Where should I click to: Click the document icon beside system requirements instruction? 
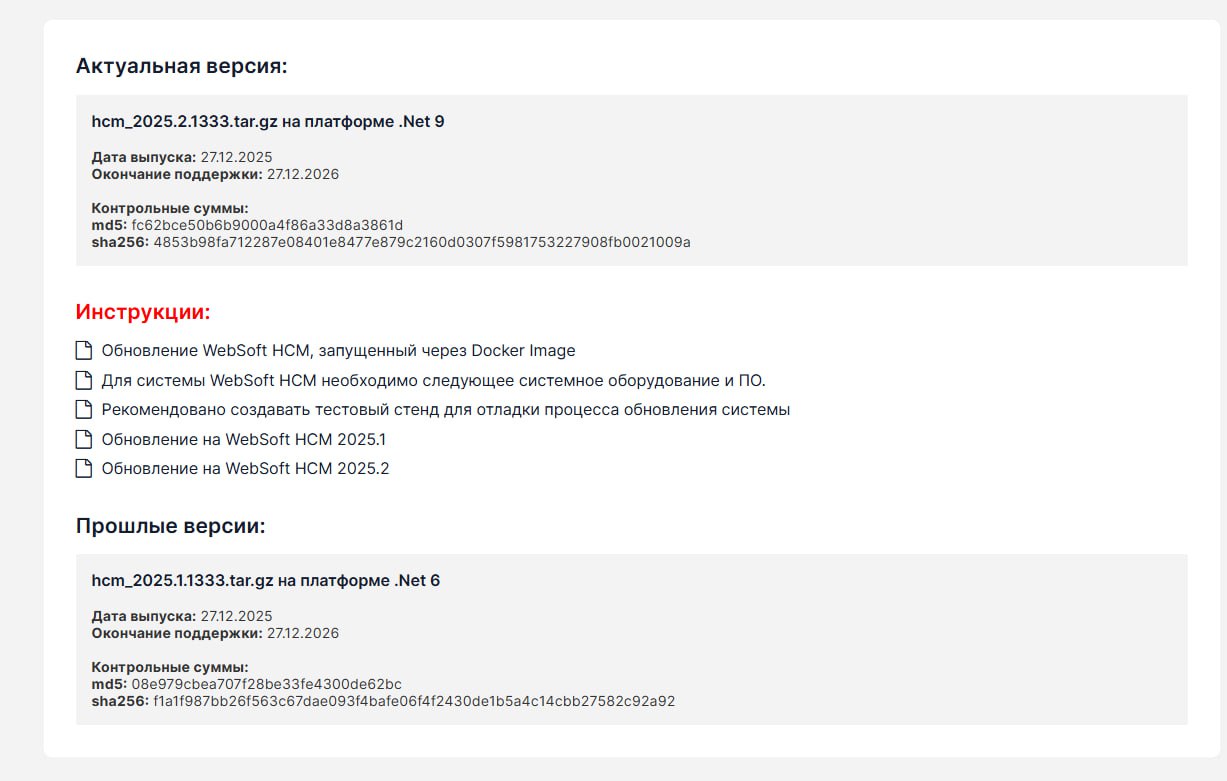click(x=84, y=380)
